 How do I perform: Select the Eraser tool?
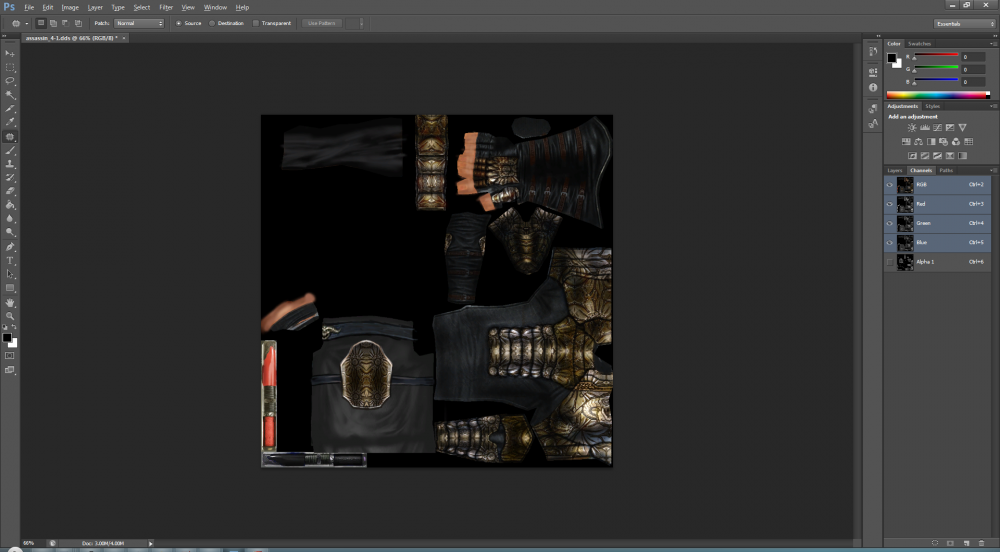[10, 191]
